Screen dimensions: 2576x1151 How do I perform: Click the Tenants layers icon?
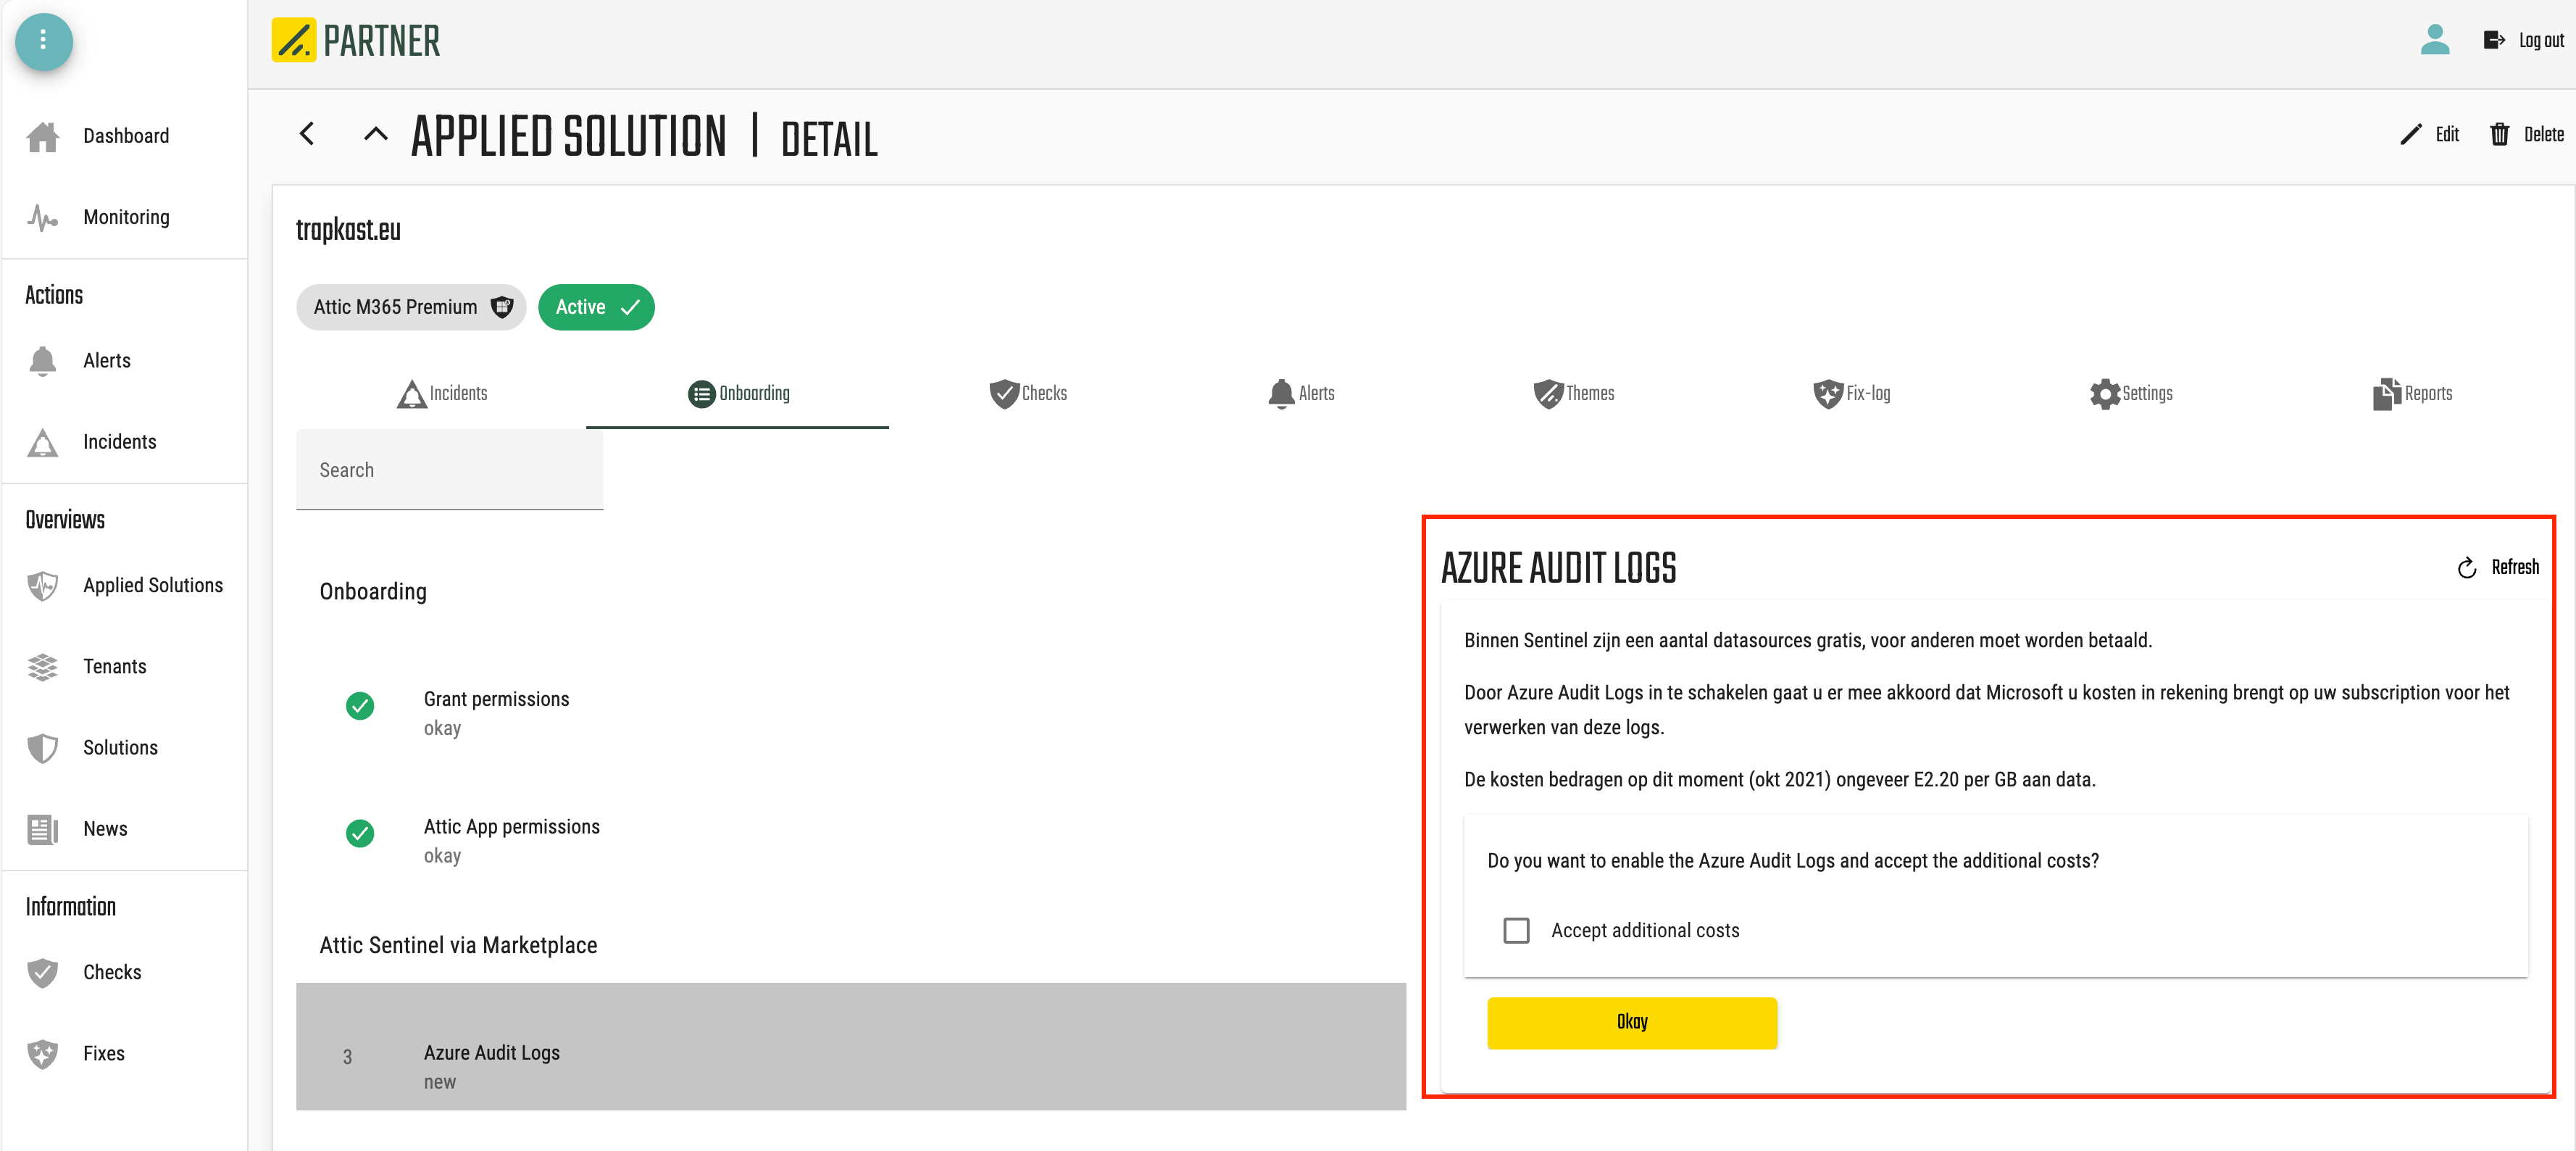(x=43, y=667)
